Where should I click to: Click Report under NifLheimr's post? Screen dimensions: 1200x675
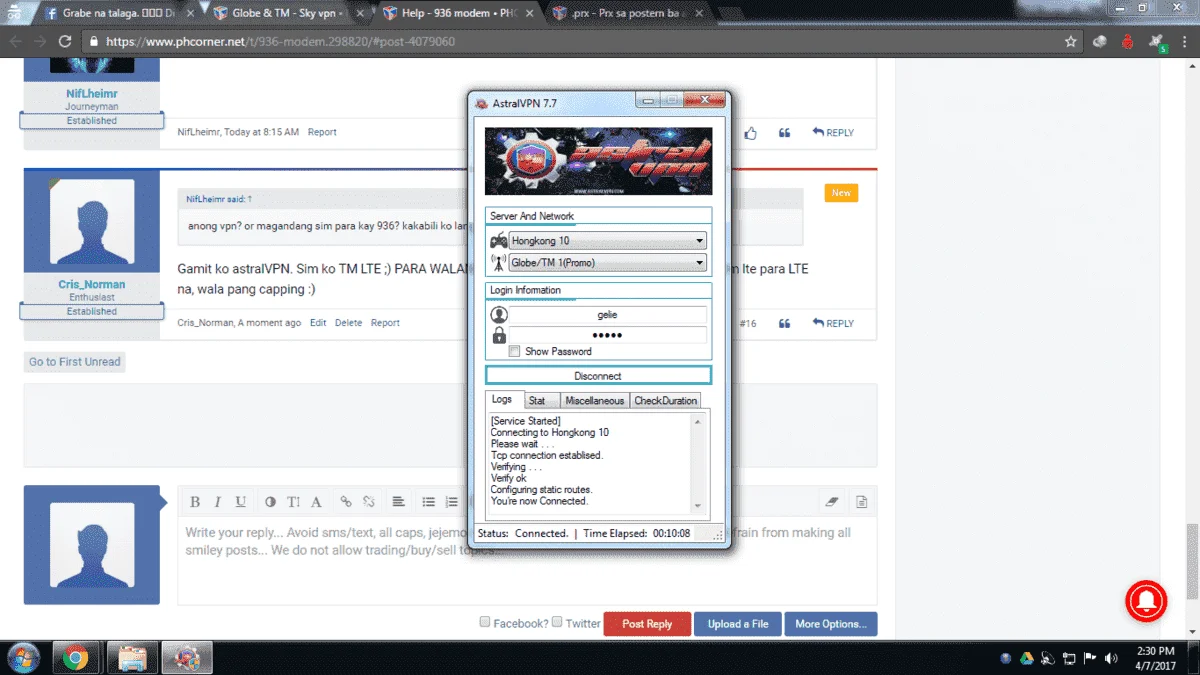click(322, 132)
